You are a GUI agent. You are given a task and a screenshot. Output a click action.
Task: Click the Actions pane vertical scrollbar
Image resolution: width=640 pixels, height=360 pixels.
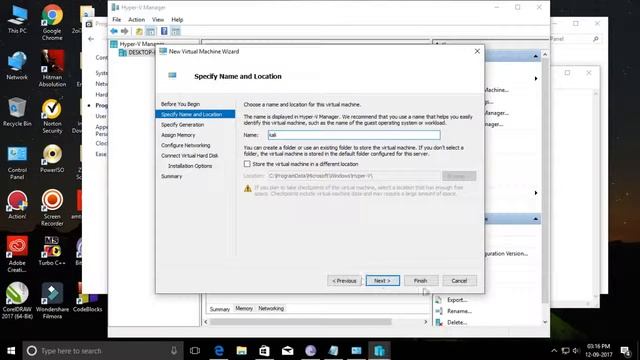point(545,180)
